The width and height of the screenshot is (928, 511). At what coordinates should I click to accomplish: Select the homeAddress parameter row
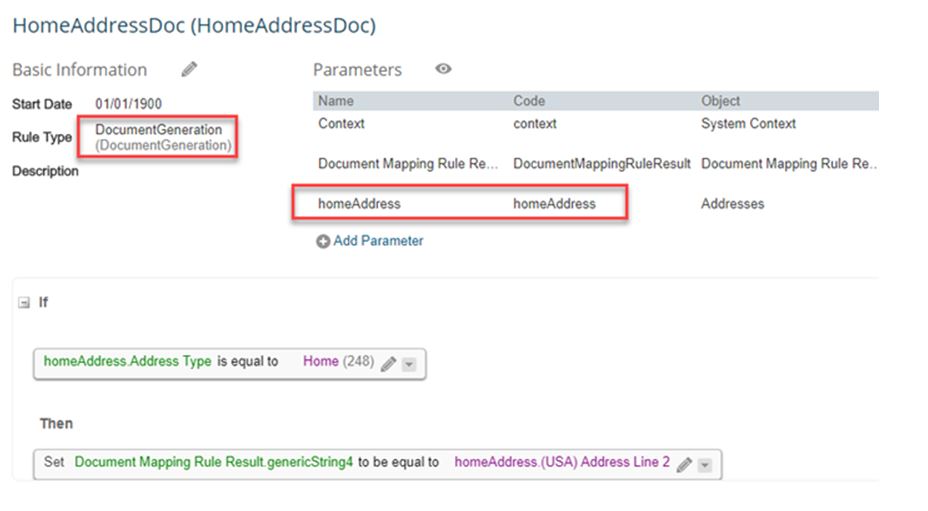pyautogui.click(x=596, y=204)
